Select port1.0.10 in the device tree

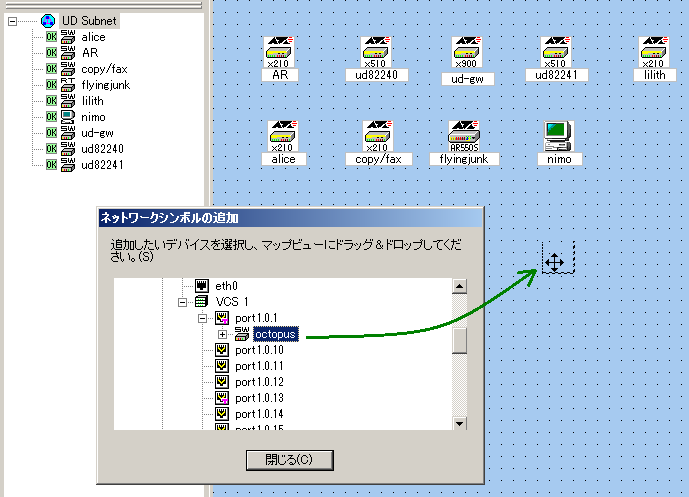259,350
